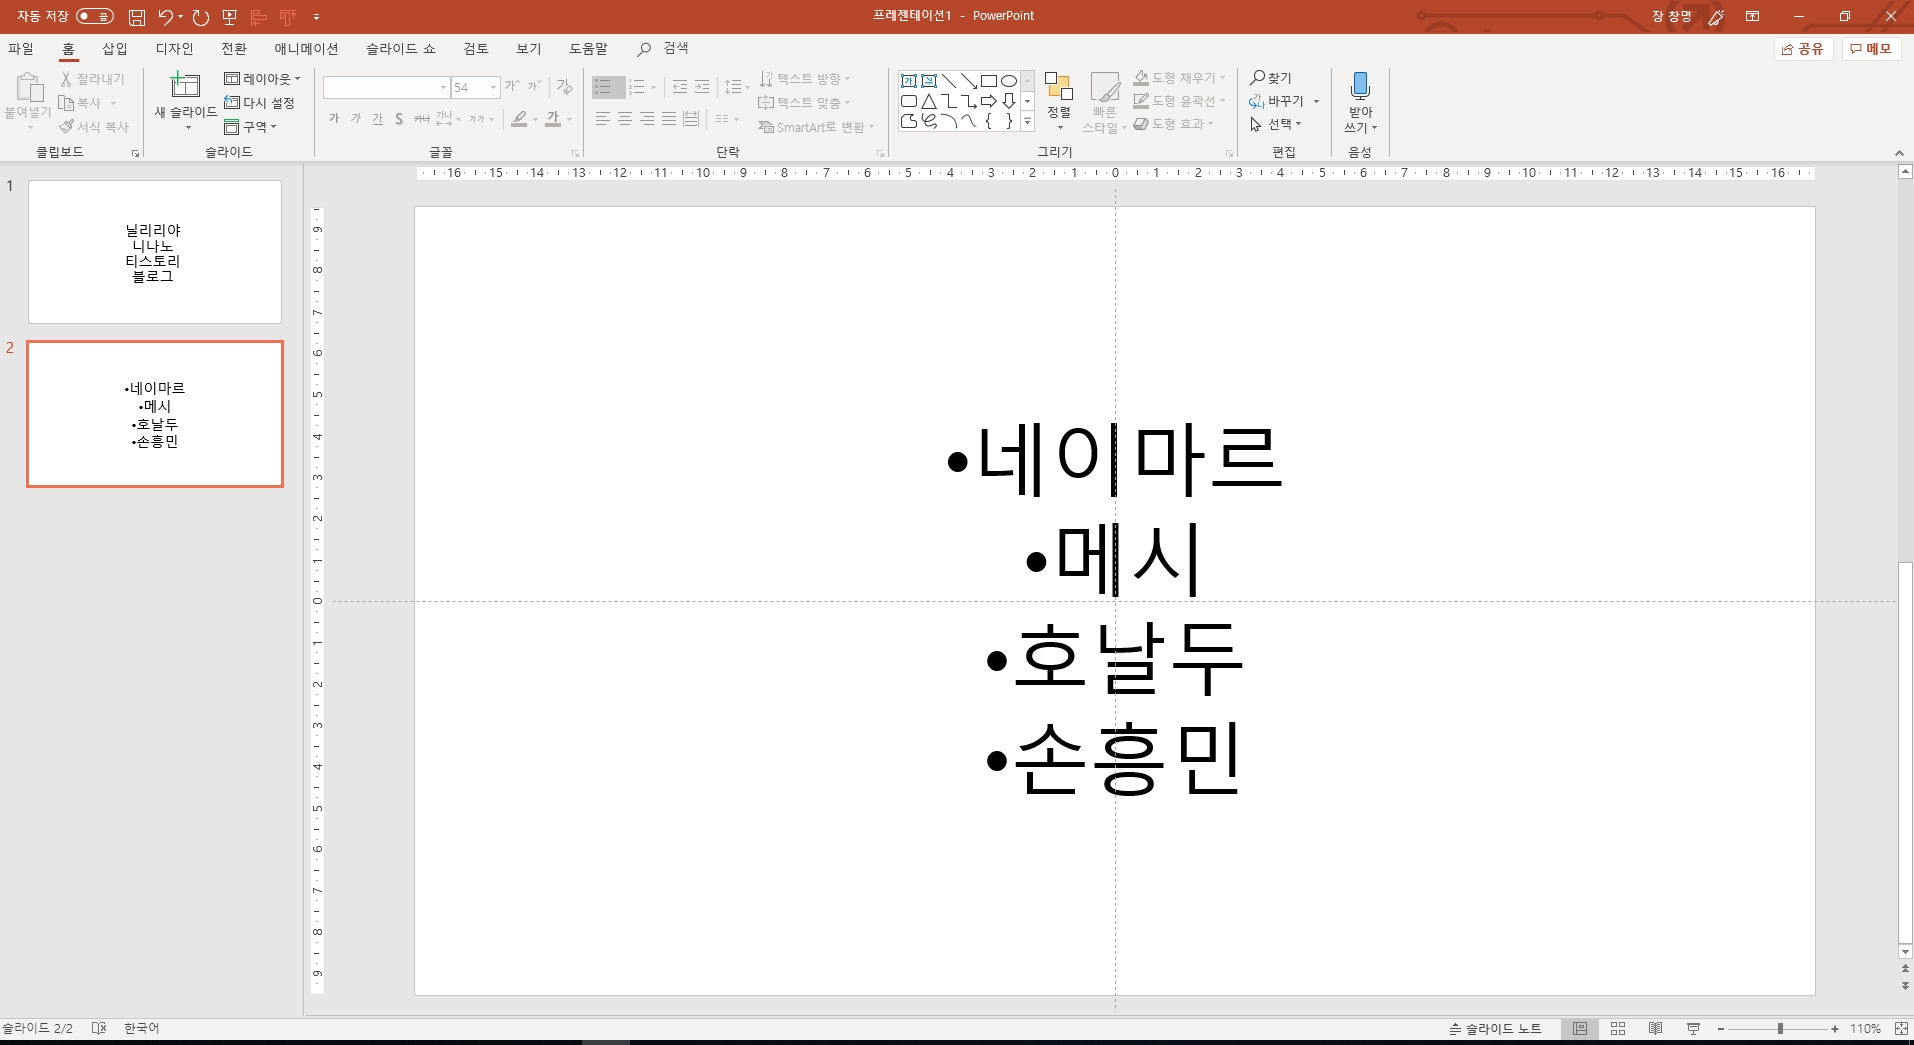Click the Save icon in quick access toolbar

137,17
